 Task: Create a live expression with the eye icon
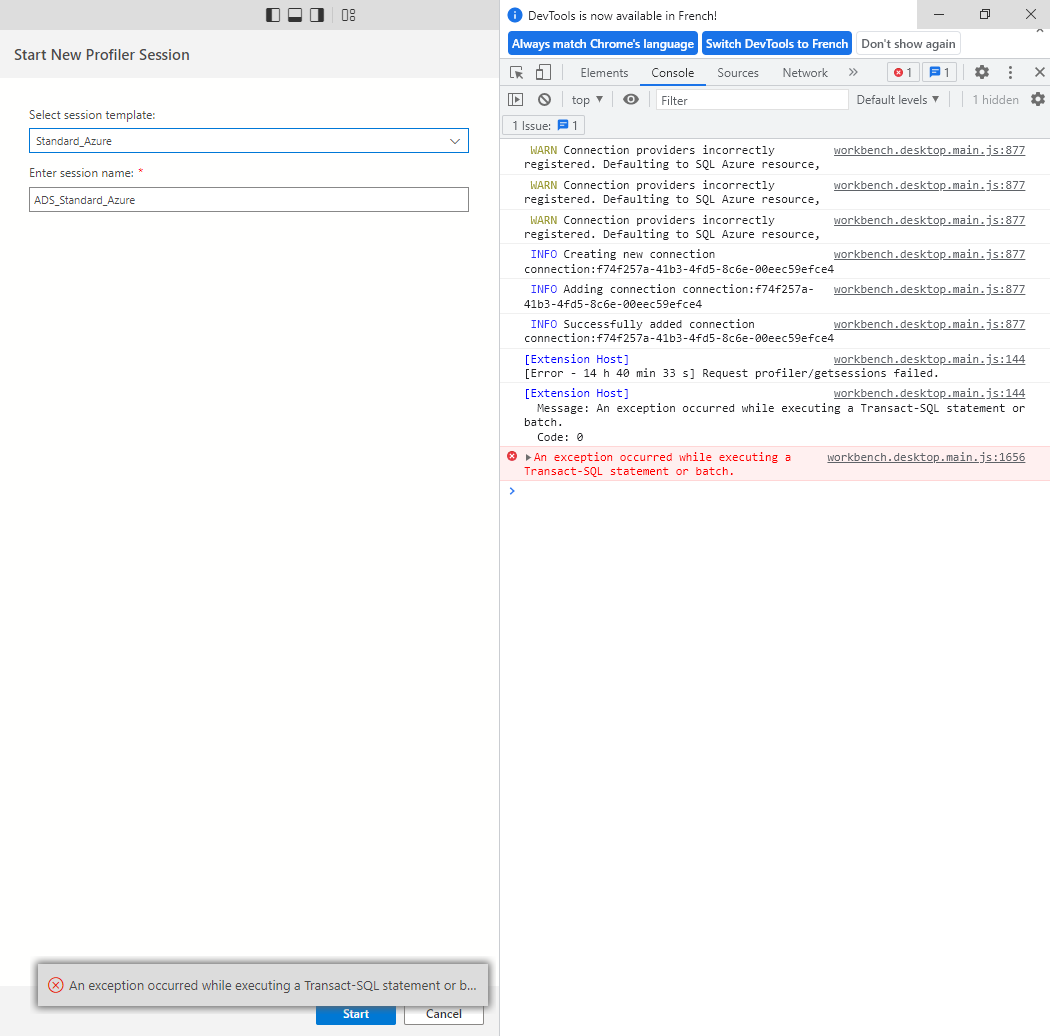pyautogui.click(x=630, y=99)
